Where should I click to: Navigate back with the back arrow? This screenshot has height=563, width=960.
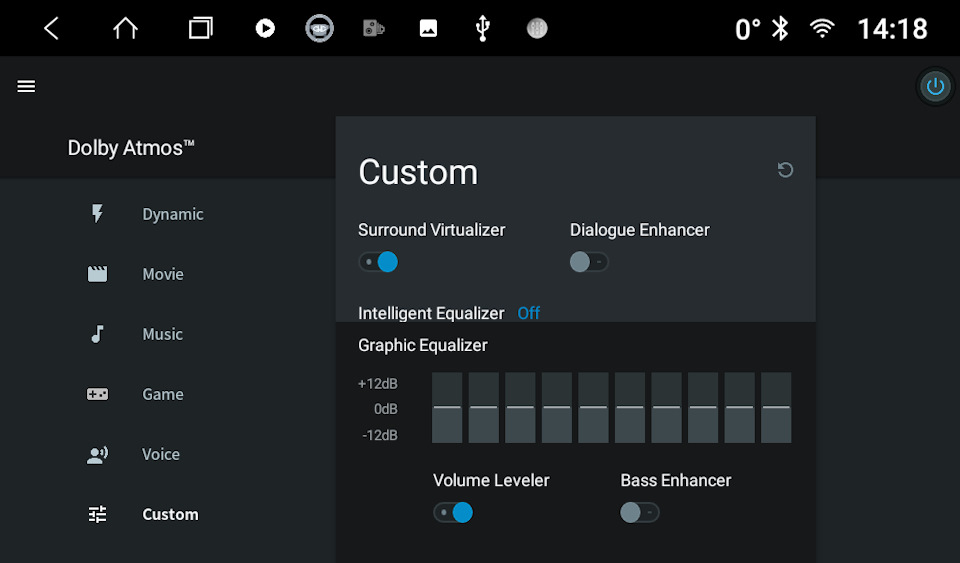pos(51,28)
